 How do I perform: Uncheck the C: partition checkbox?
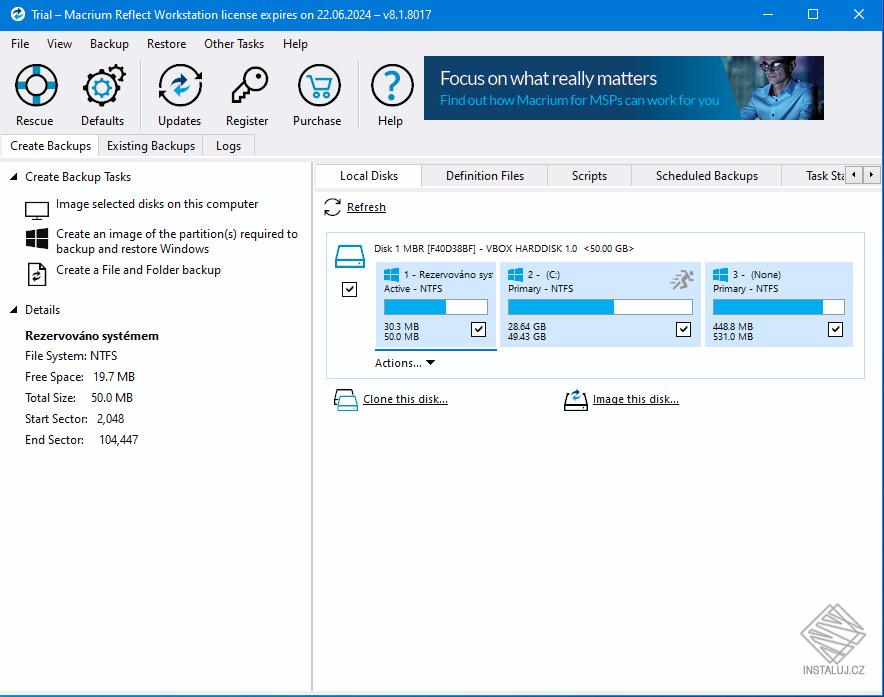684,329
